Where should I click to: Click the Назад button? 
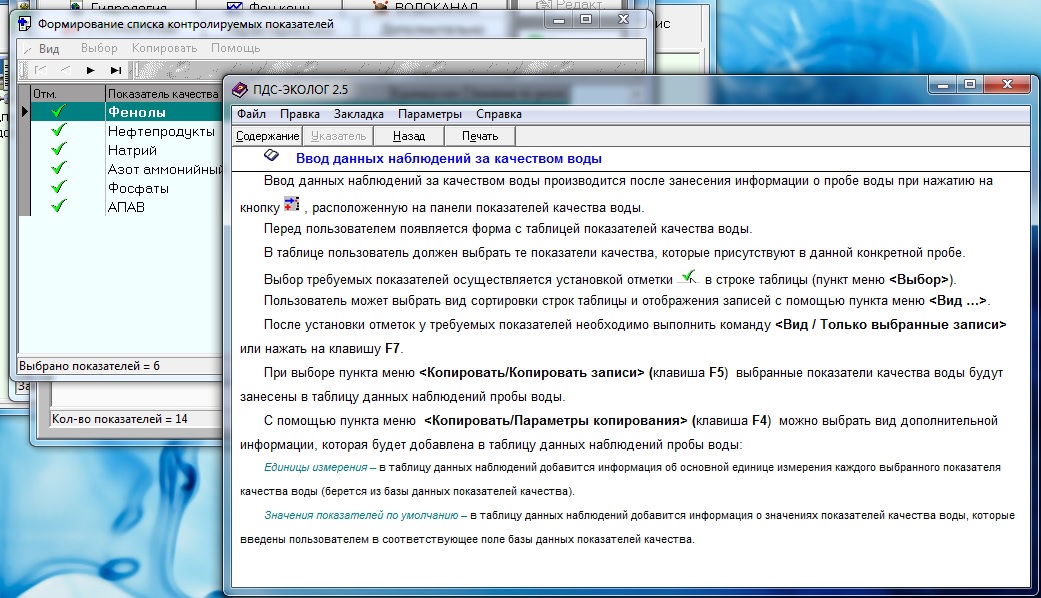click(409, 136)
